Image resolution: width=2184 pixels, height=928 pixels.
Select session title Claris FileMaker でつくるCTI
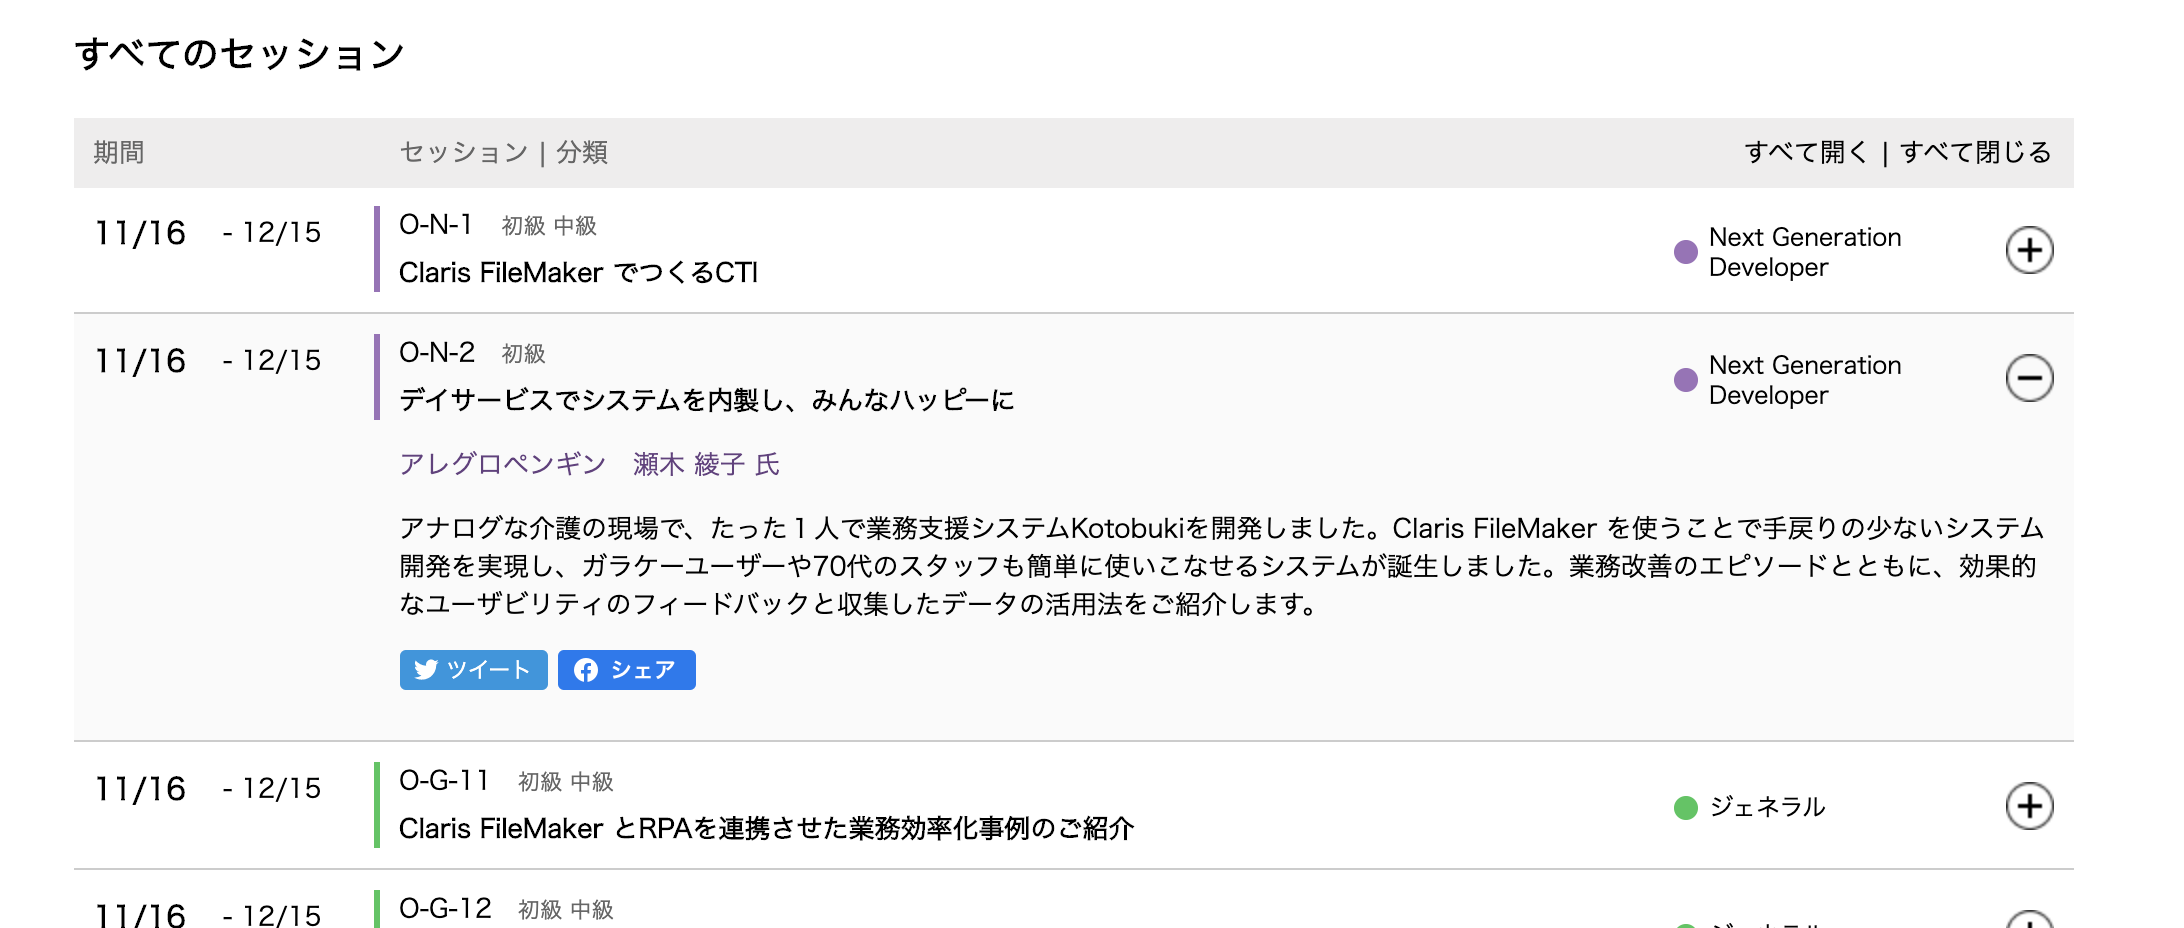click(578, 272)
